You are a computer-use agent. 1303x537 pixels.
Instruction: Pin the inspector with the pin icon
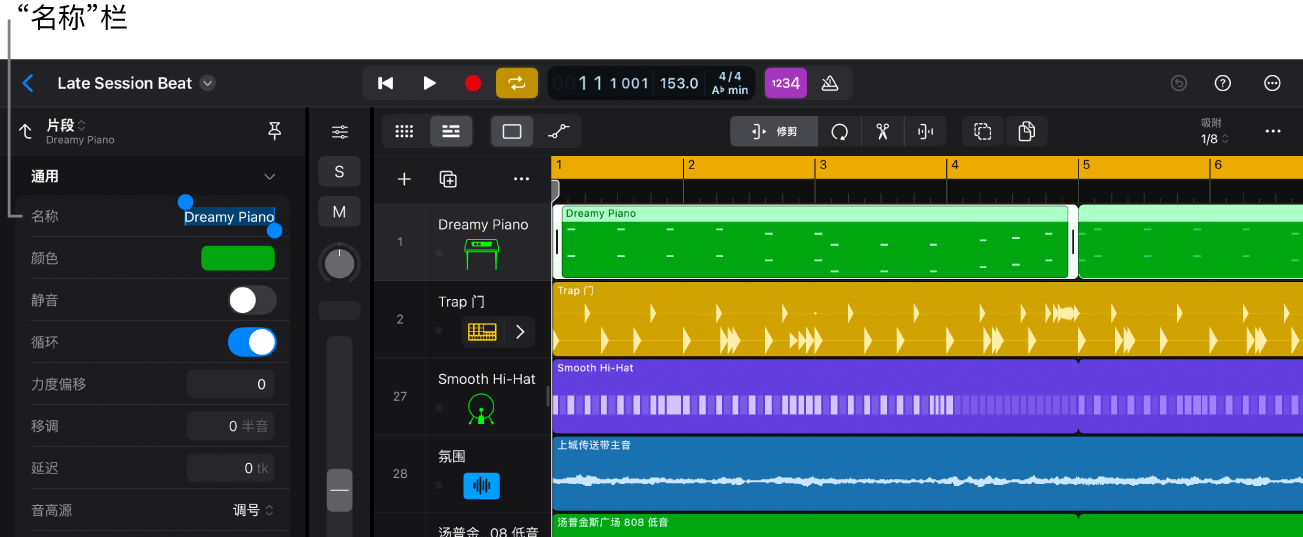pyautogui.click(x=274, y=131)
